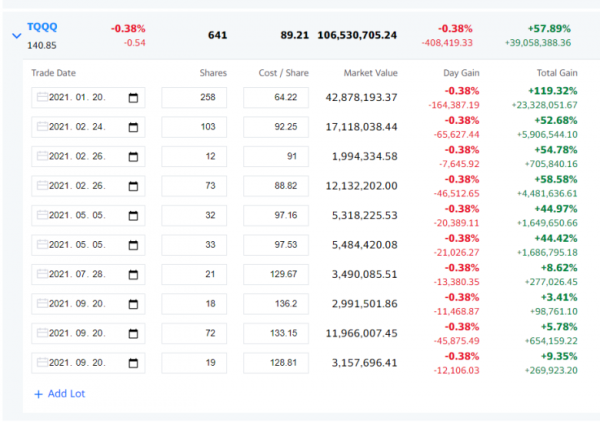Select market value 1,994,334.58

[x=365, y=156]
